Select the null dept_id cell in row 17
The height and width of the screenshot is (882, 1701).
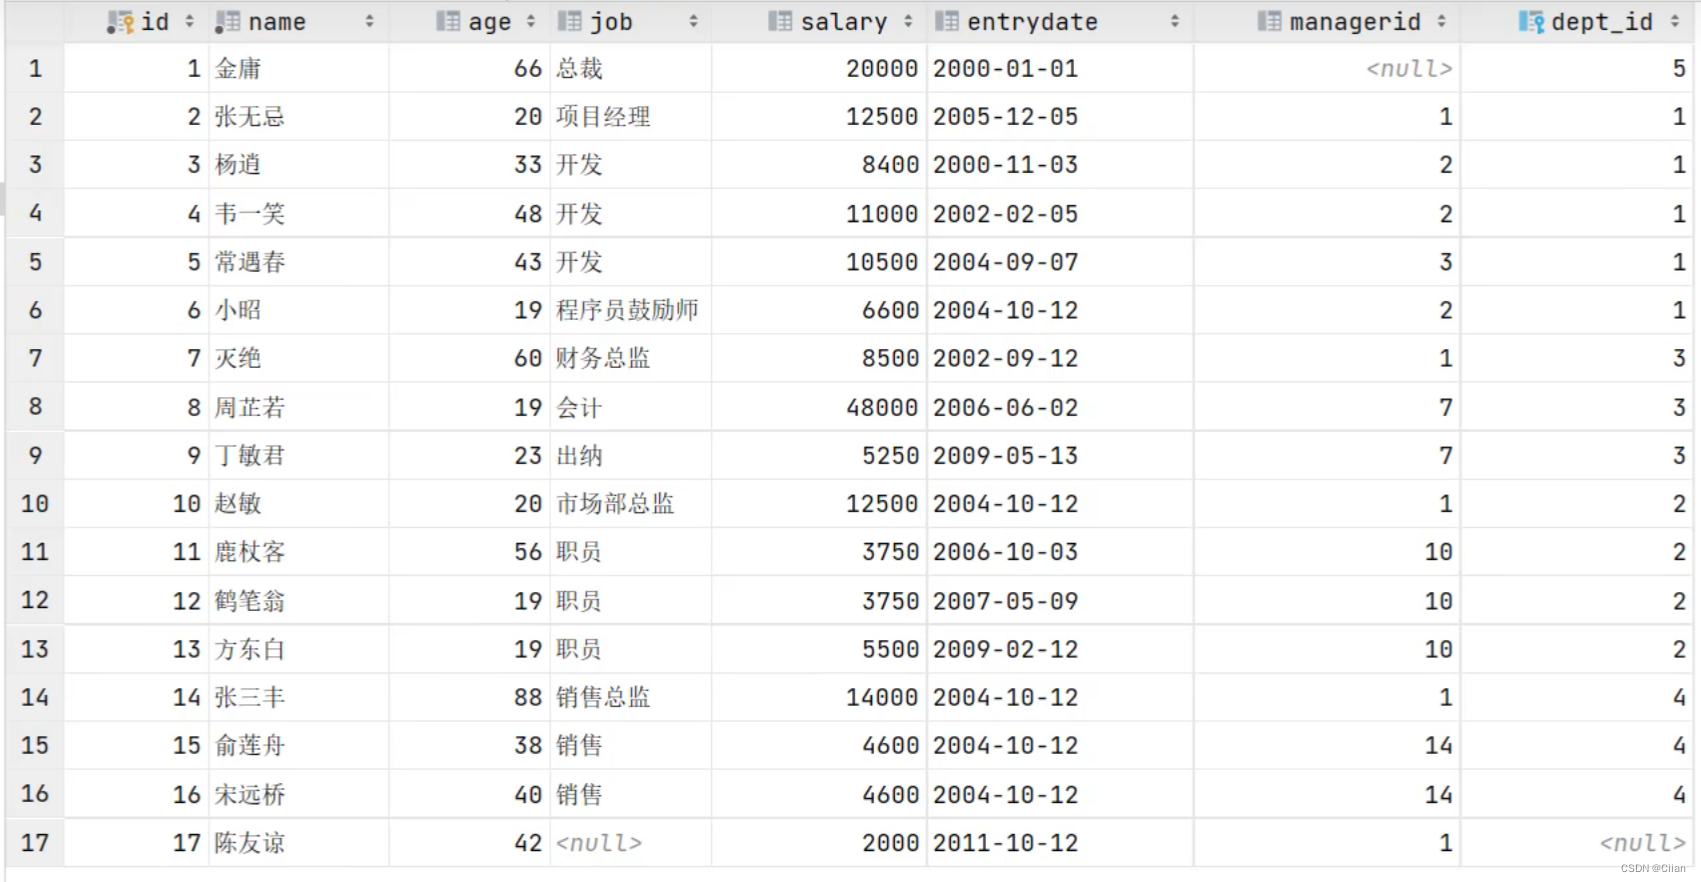[x=1576, y=843]
